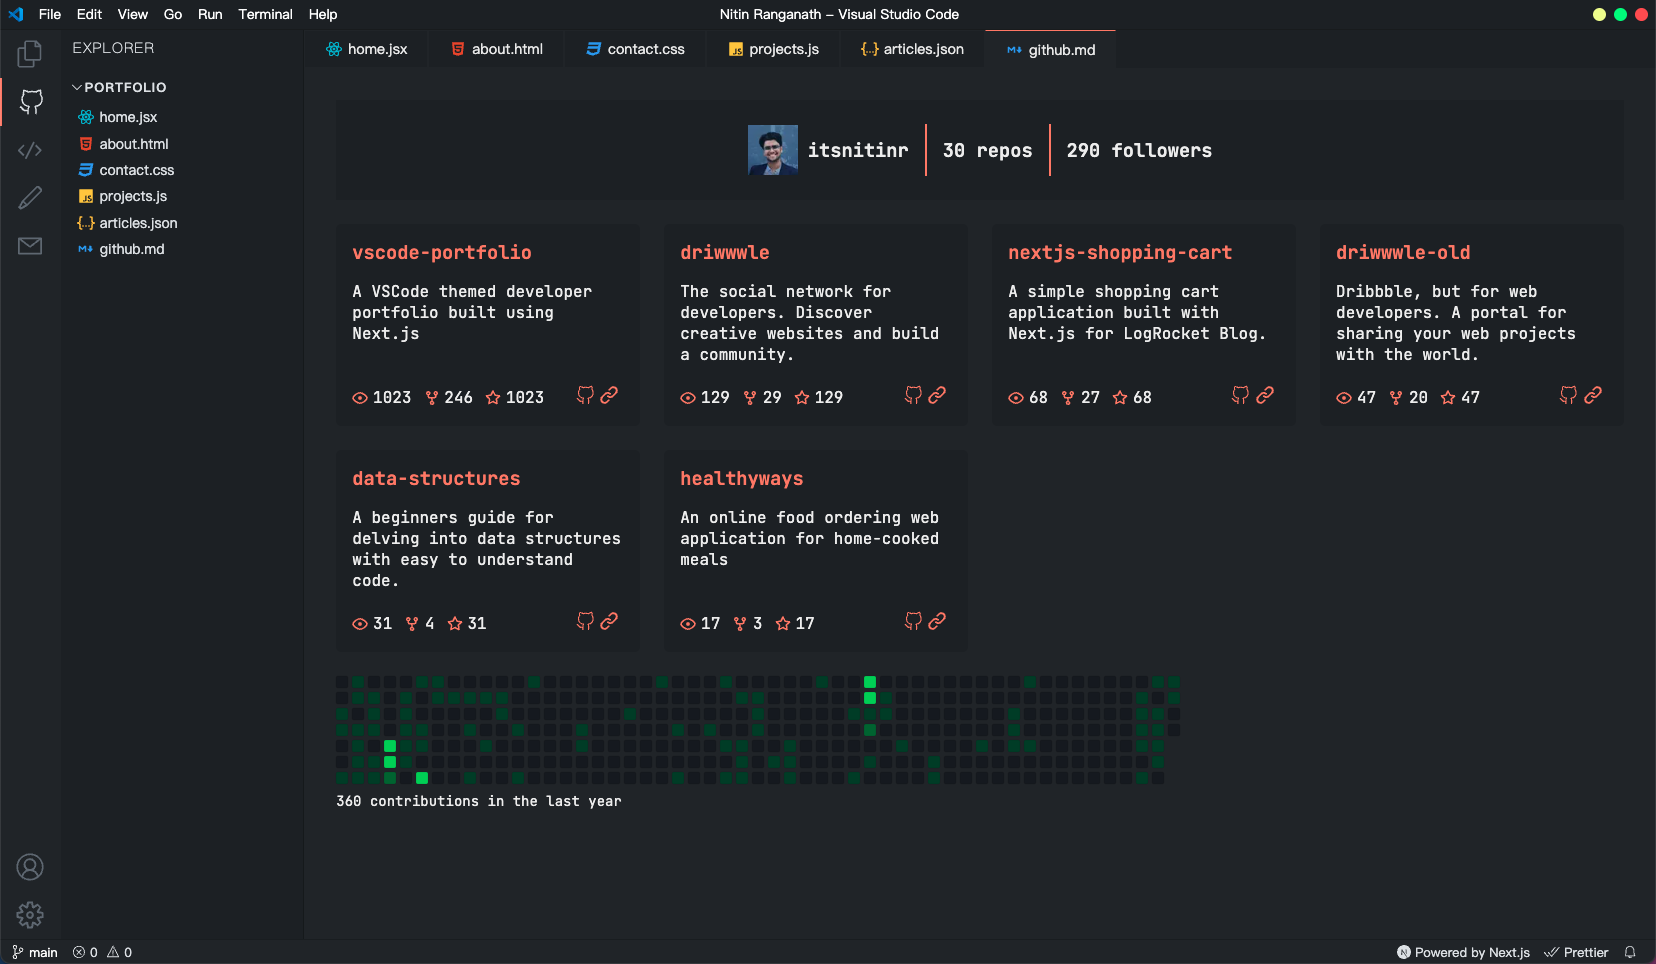Select the github.md tab

(x=1050, y=49)
